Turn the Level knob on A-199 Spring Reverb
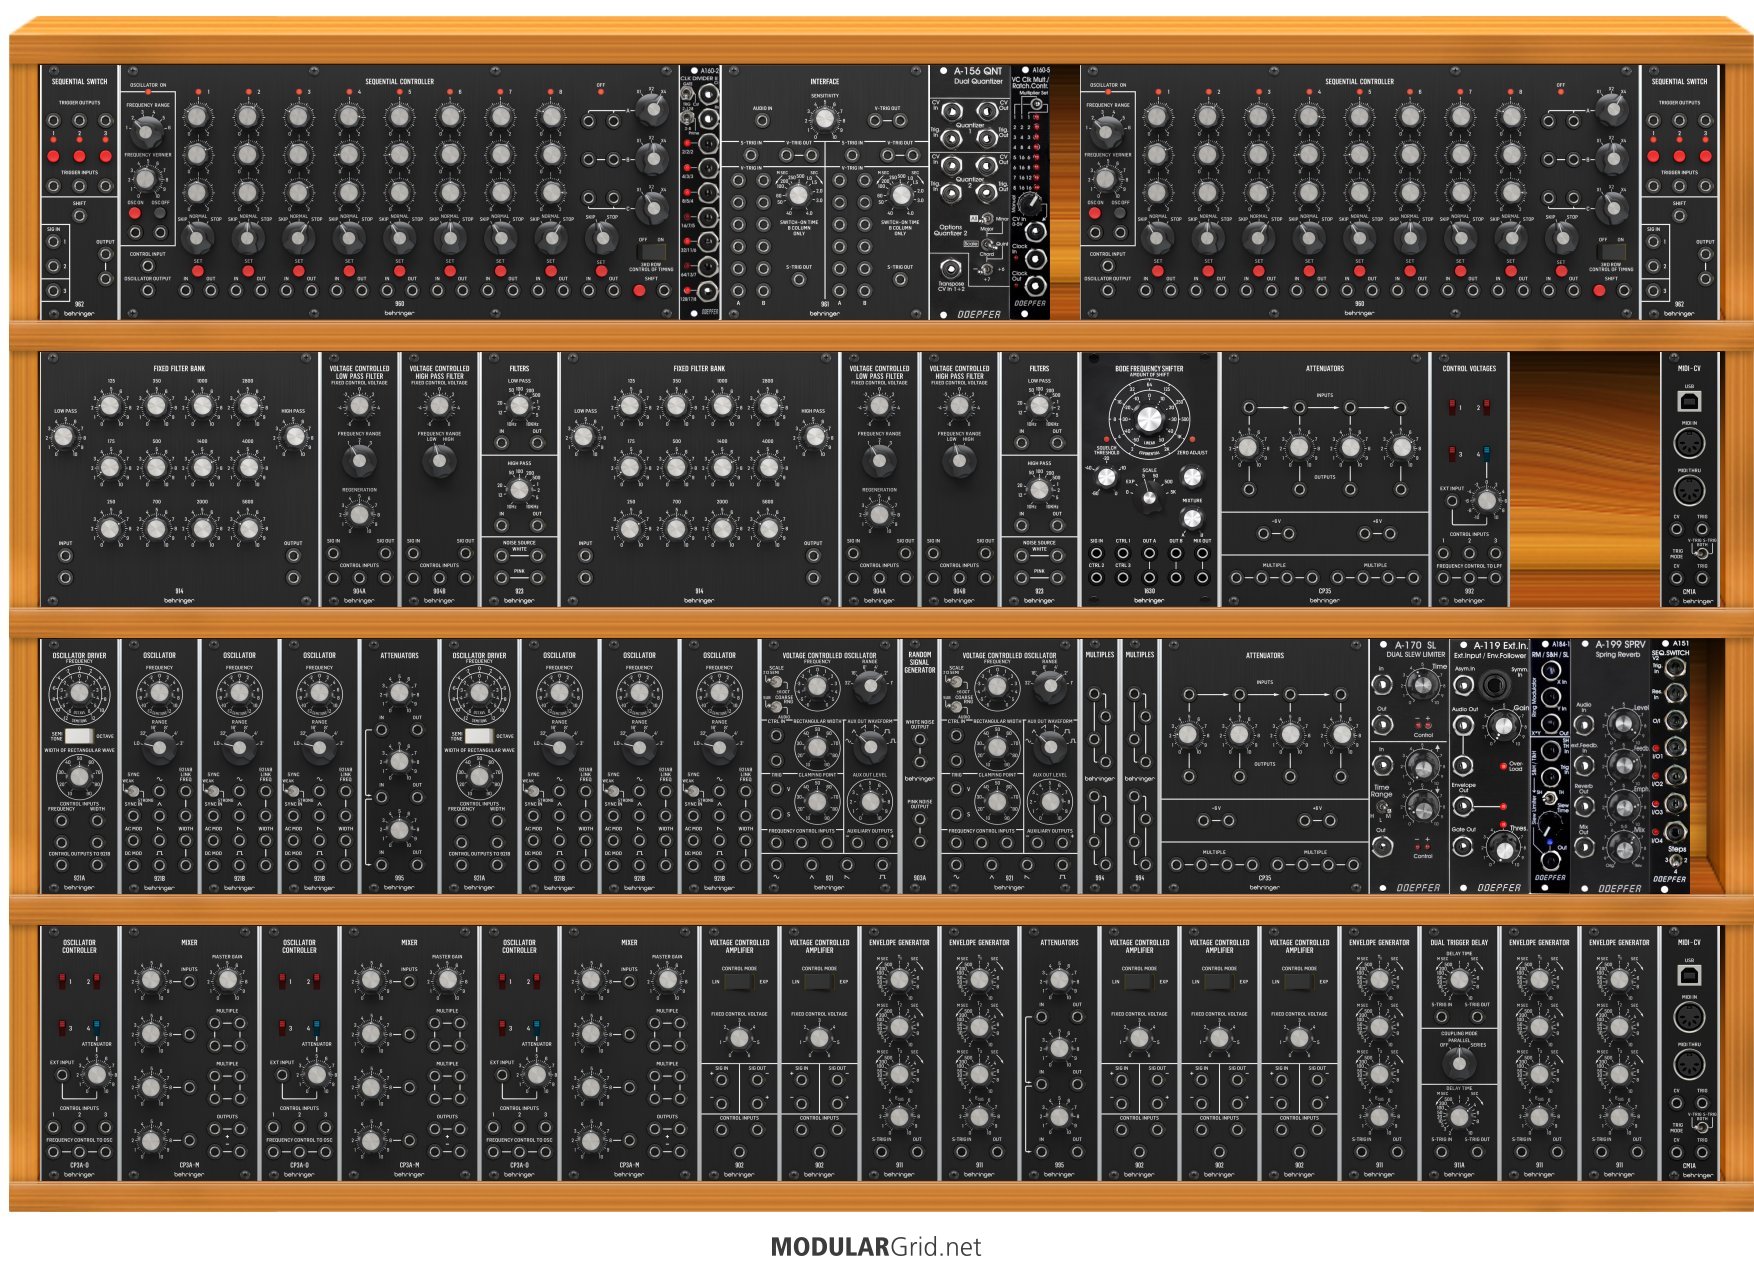1754x1268 pixels. tap(1623, 724)
